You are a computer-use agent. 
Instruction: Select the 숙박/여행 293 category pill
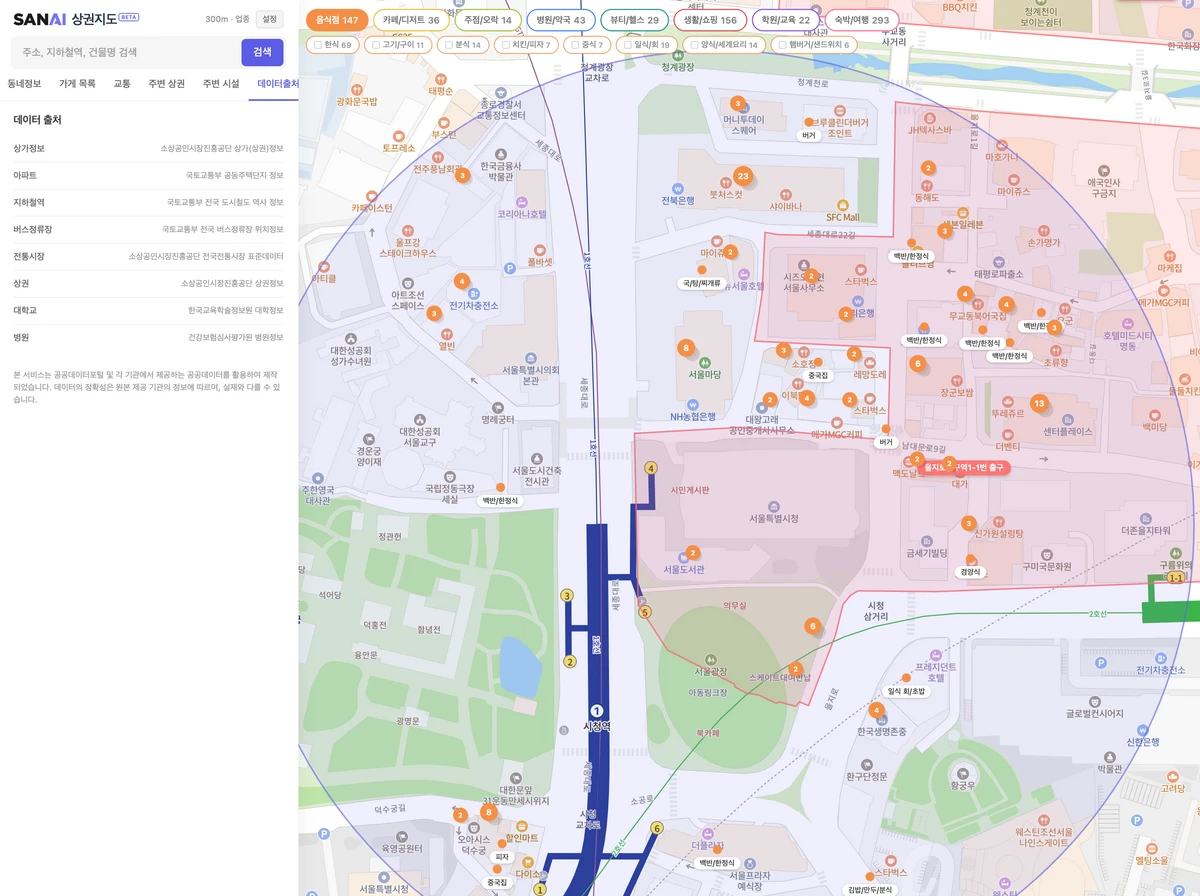(x=862, y=20)
